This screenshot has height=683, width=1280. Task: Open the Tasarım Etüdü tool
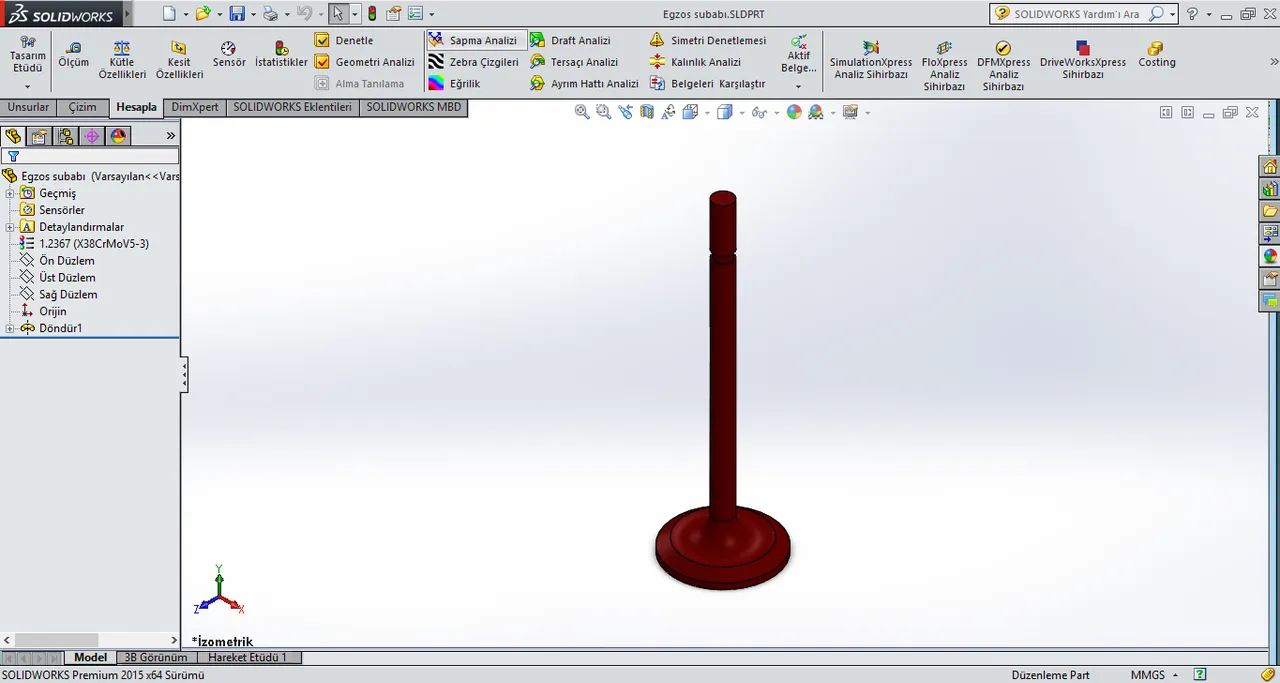point(27,55)
